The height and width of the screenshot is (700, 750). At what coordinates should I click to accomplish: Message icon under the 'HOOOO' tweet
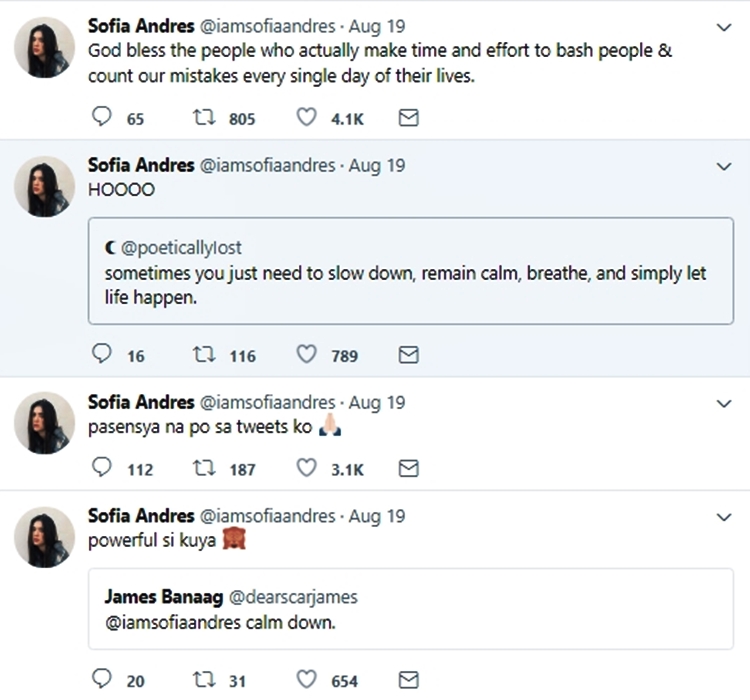(408, 355)
